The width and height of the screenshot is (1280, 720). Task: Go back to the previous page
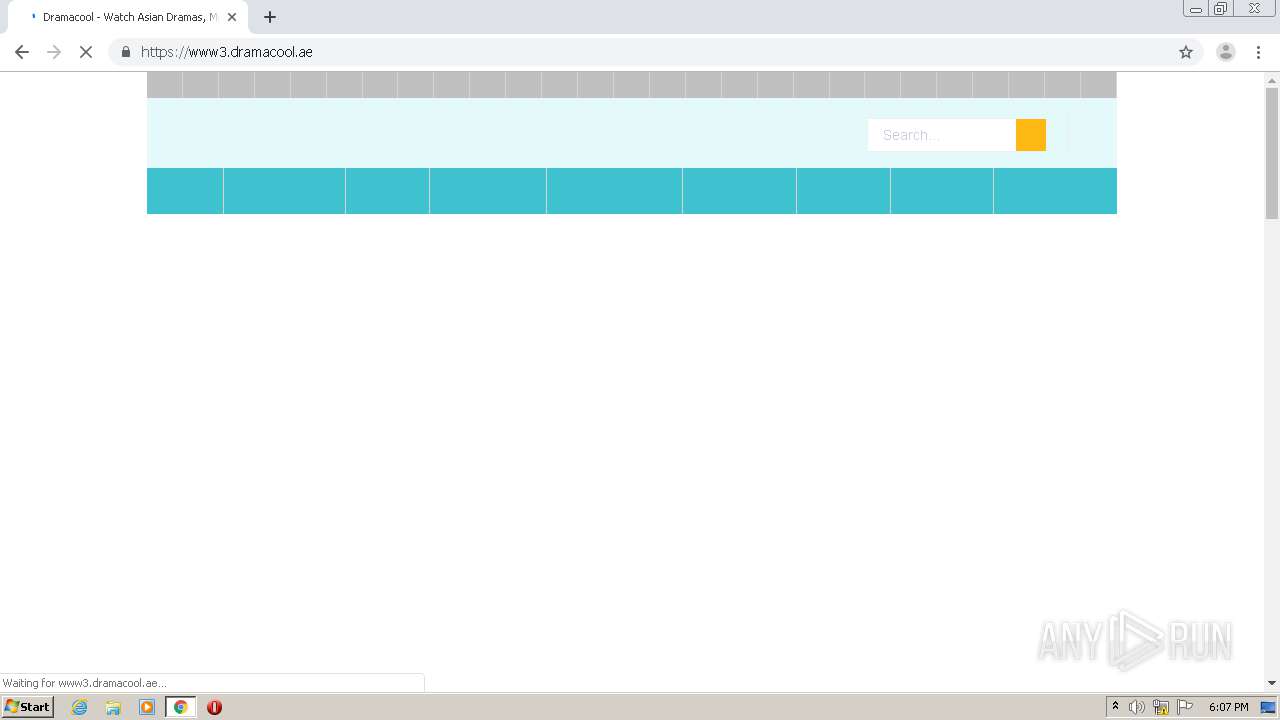click(22, 52)
